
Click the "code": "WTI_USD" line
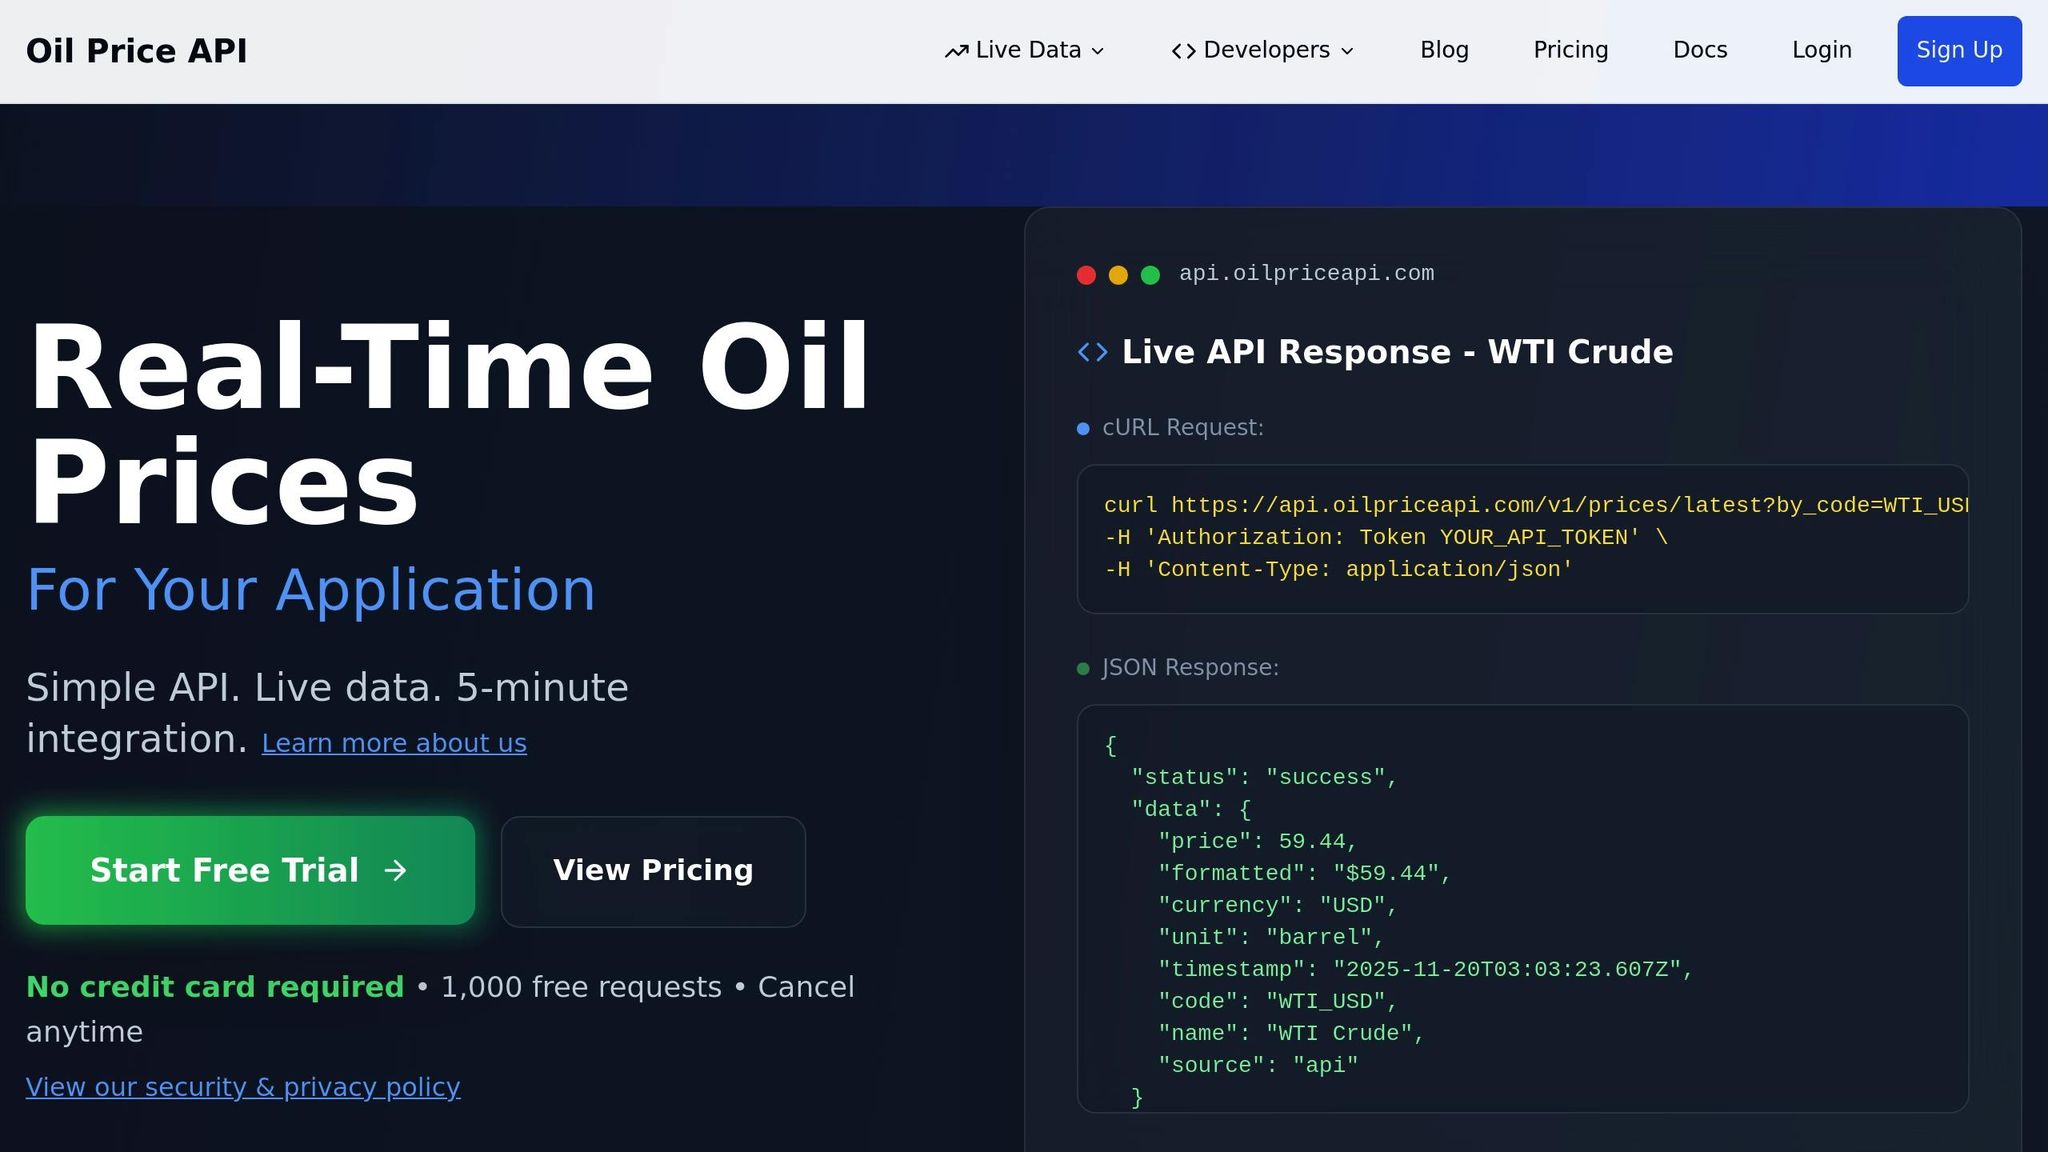(x=1277, y=1001)
